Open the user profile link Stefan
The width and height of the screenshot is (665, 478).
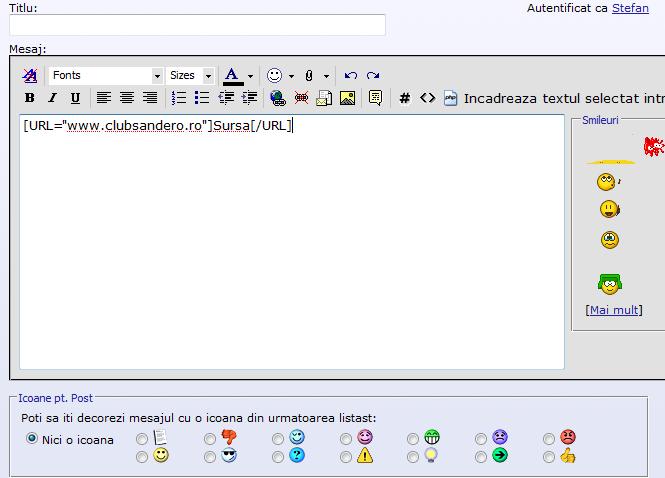coord(630,8)
